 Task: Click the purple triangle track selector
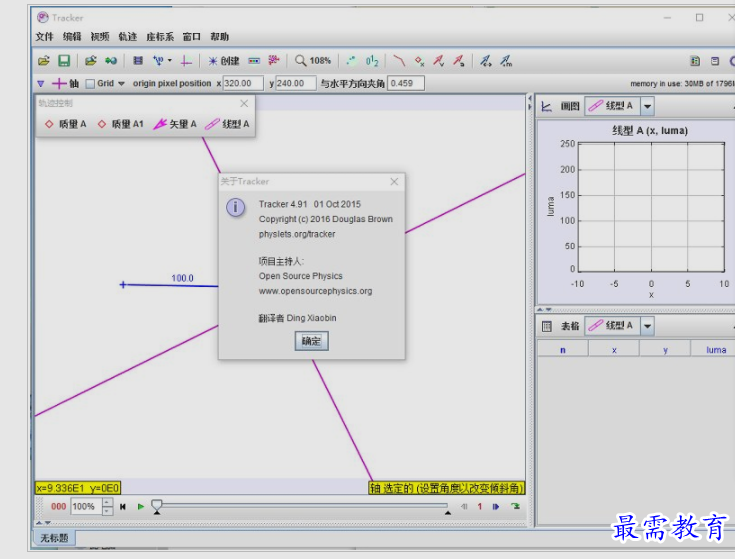point(41,83)
